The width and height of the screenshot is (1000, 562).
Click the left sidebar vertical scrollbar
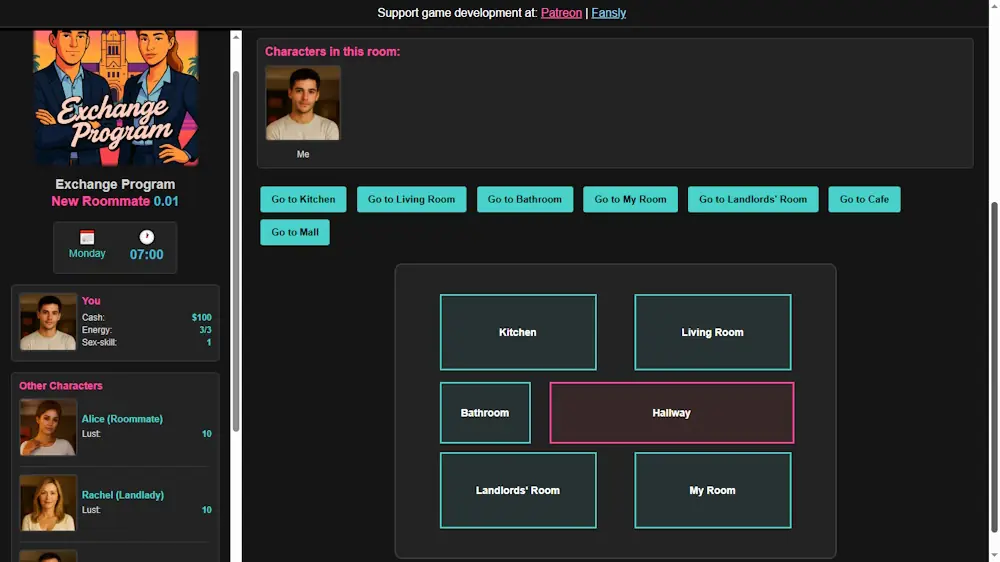[236, 250]
